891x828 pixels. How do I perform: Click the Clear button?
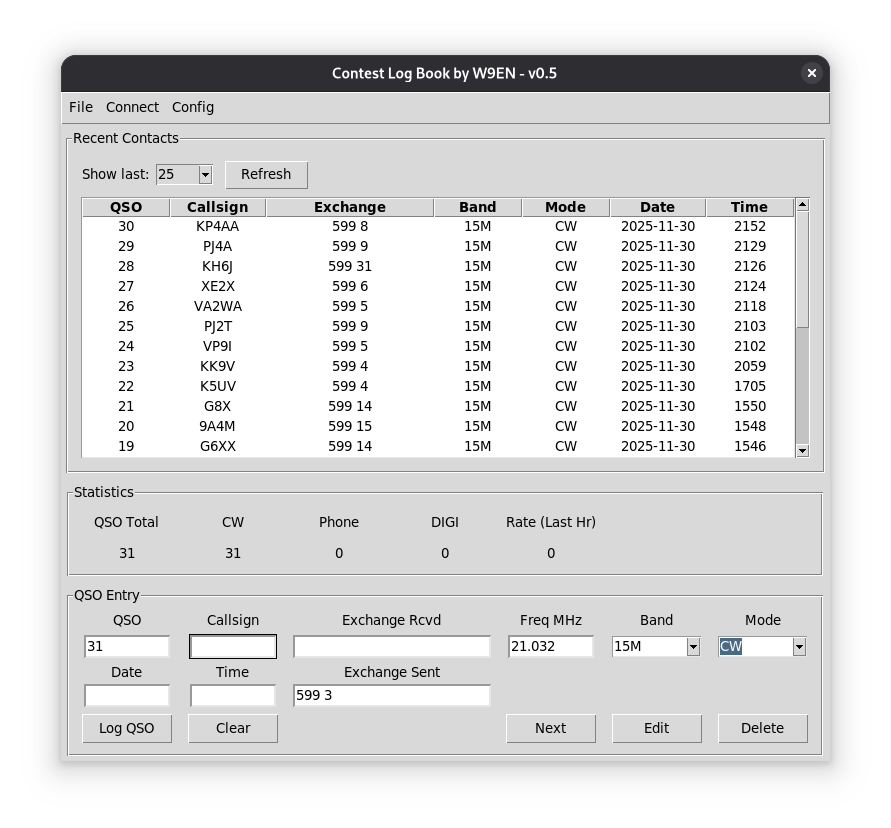(x=233, y=729)
